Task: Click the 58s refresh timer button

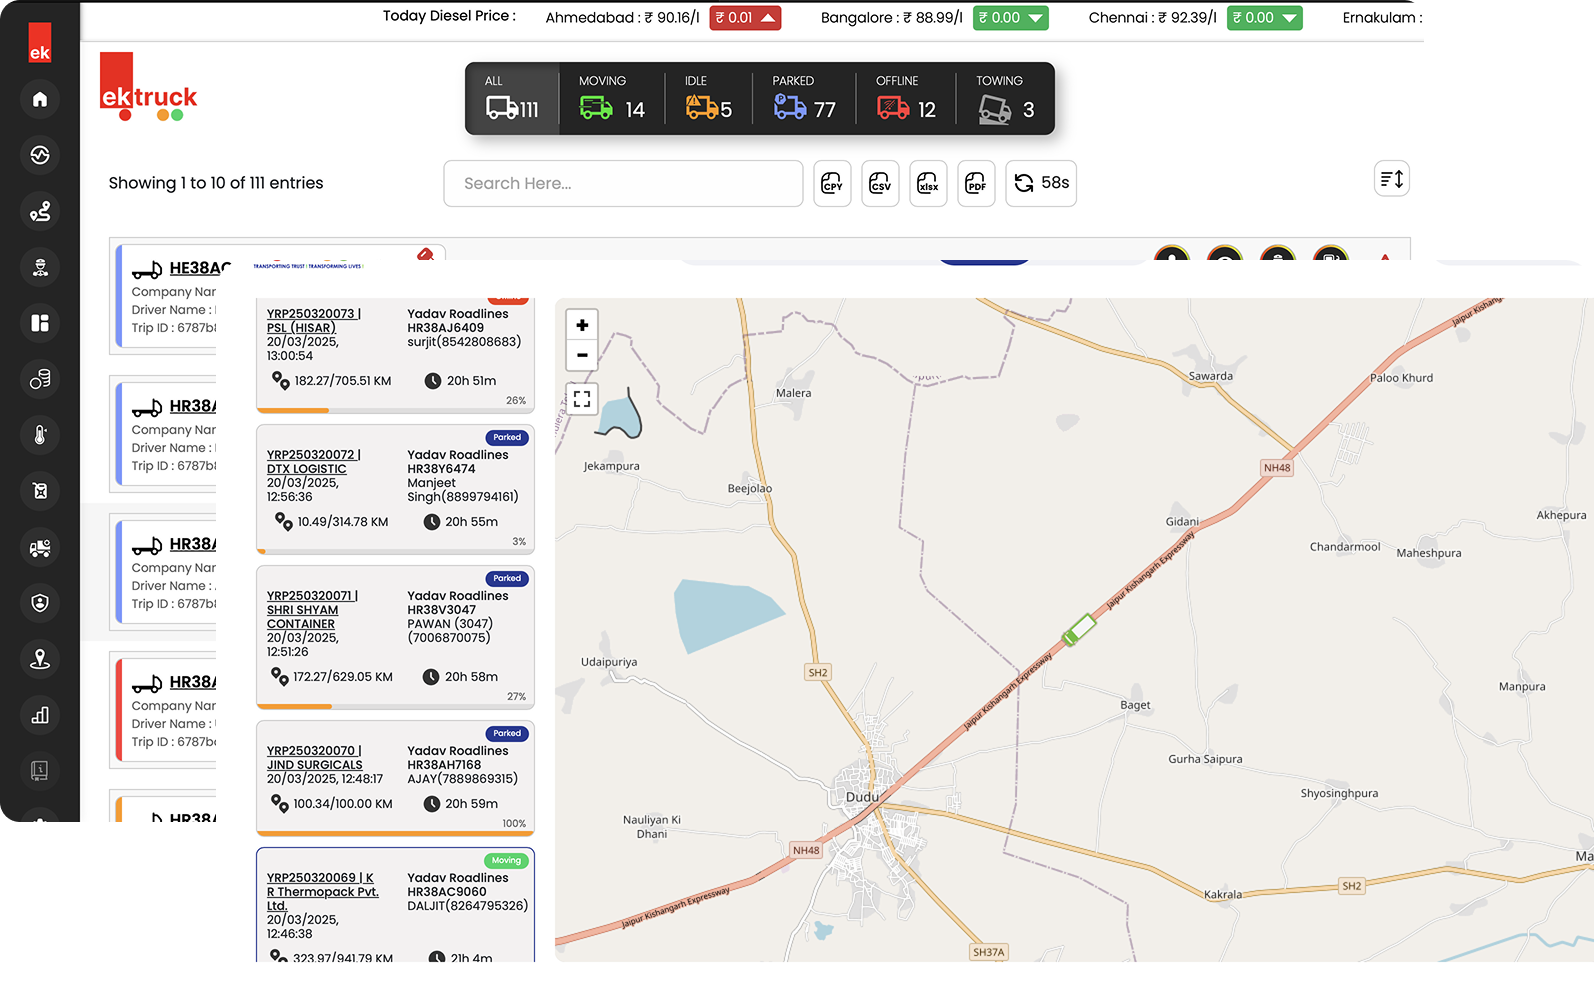Action: pyautogui.click(x=1041, y=184)
